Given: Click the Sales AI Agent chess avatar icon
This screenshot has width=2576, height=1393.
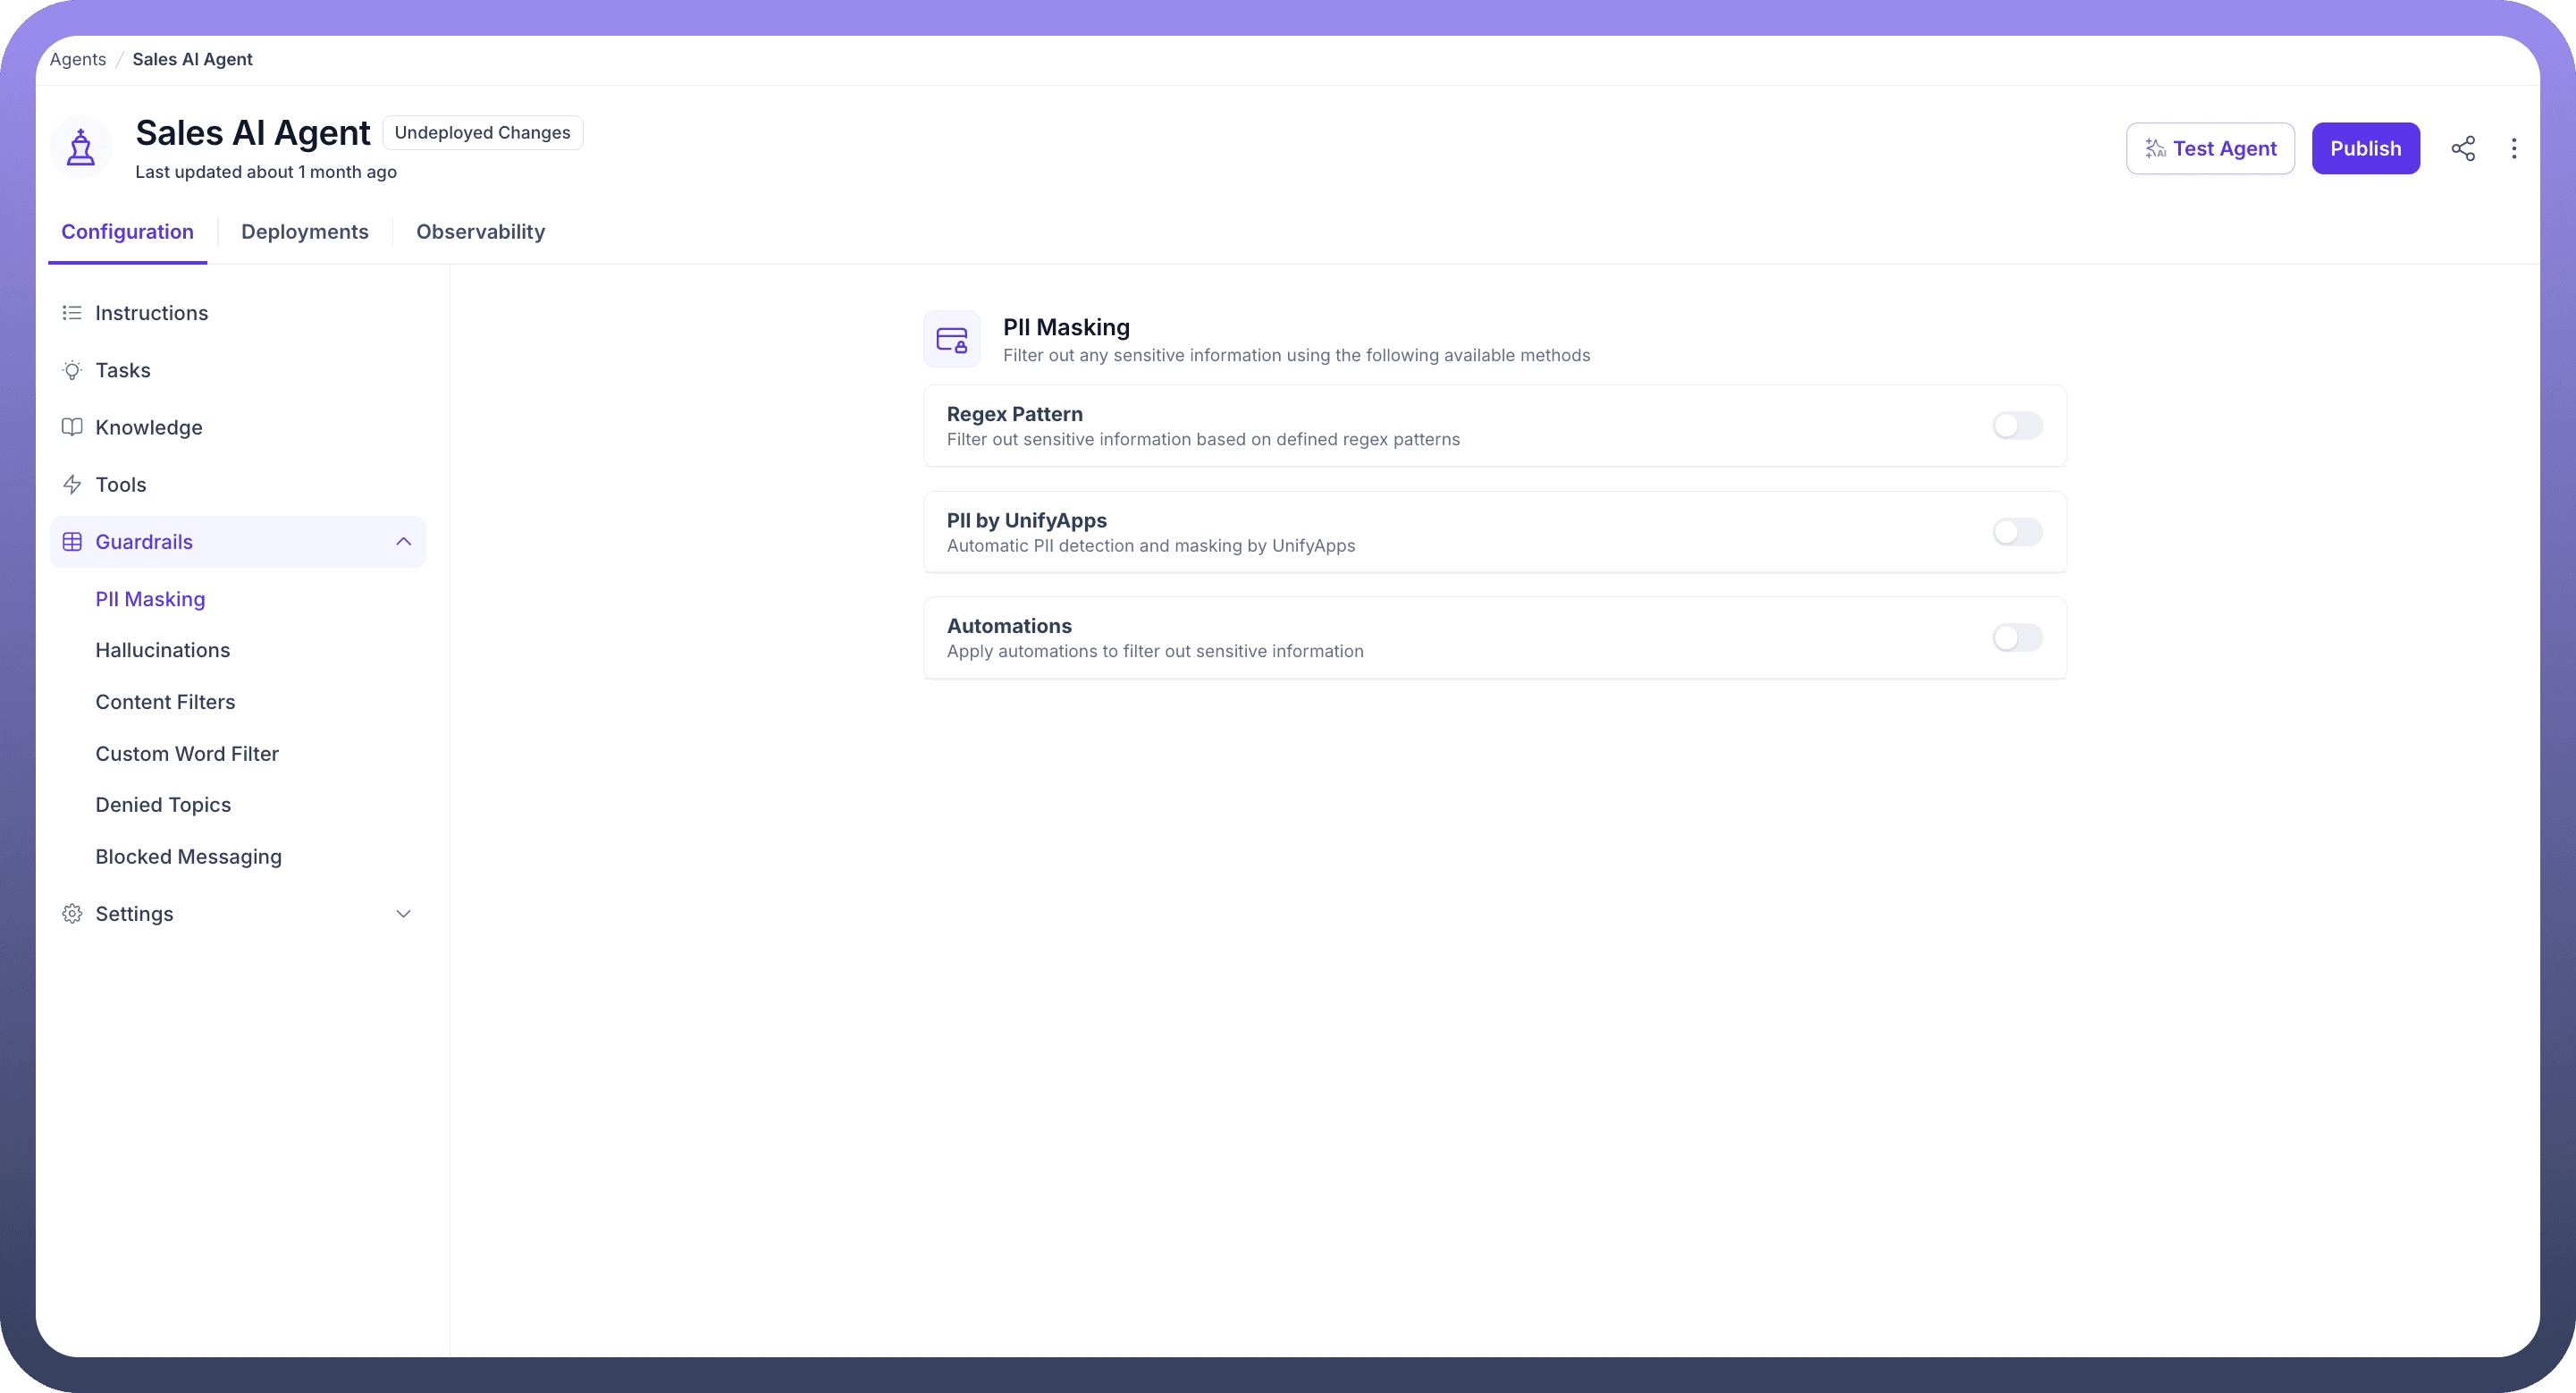Looking at the screenshot, I should tap(81, 148).
